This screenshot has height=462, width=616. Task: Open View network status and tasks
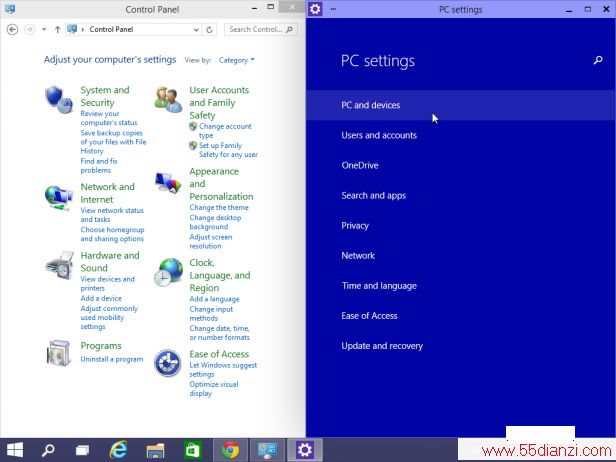(x=112, y=215)
